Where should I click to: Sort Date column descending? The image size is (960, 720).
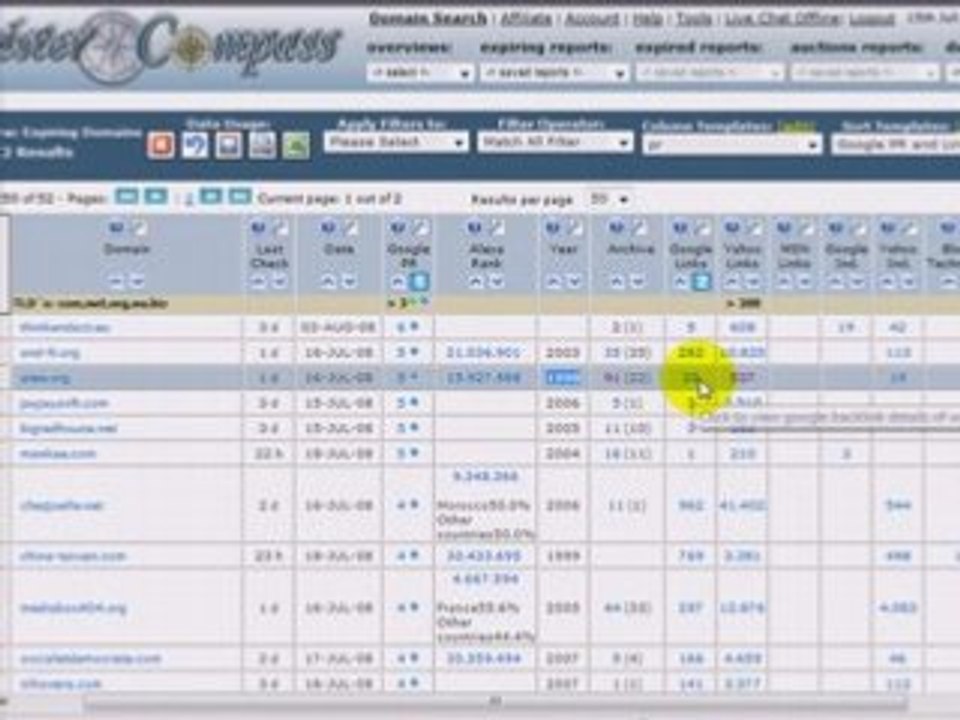tap(350, 282)
